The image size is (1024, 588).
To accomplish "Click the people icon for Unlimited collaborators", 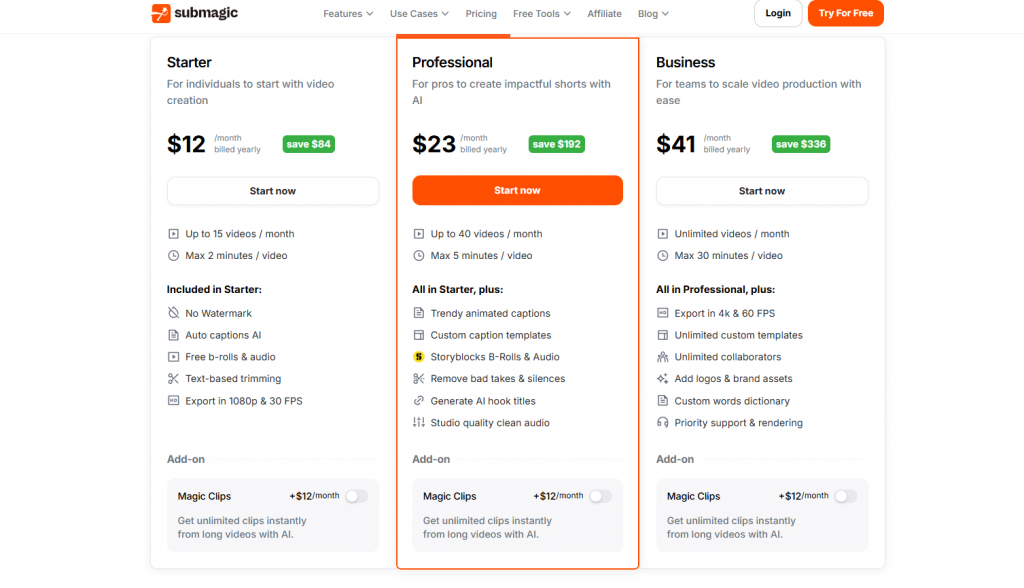I will tap(662, 357).
